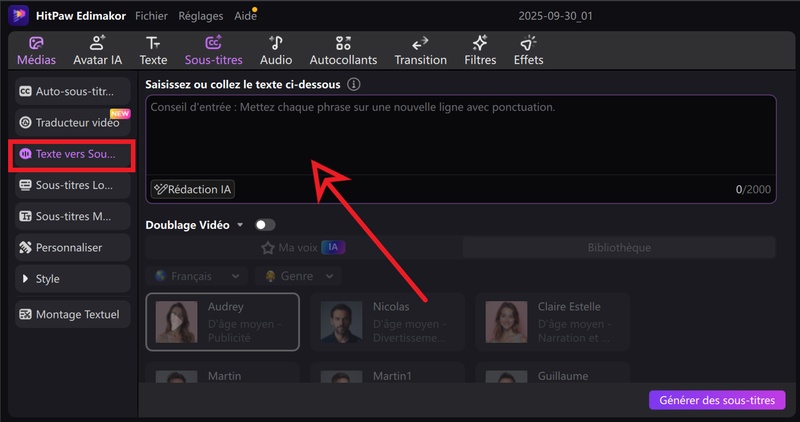Screen dimensions: 800x422
Task: Open the Effets panel
Action: [x=529, y=43]
